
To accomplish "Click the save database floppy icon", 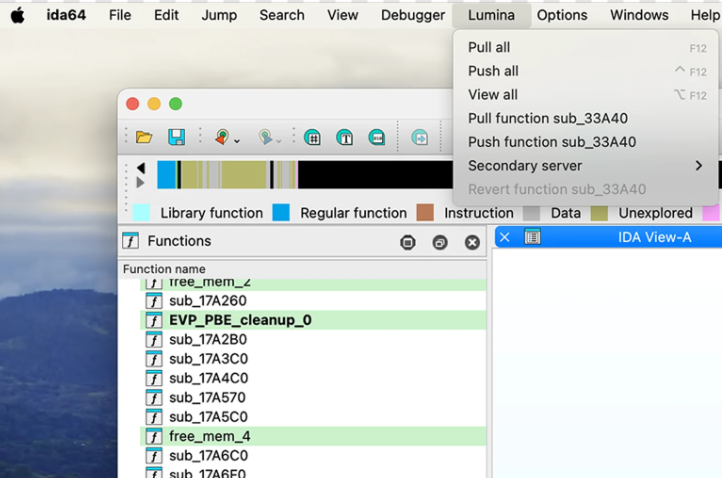I will click(176, 137).
